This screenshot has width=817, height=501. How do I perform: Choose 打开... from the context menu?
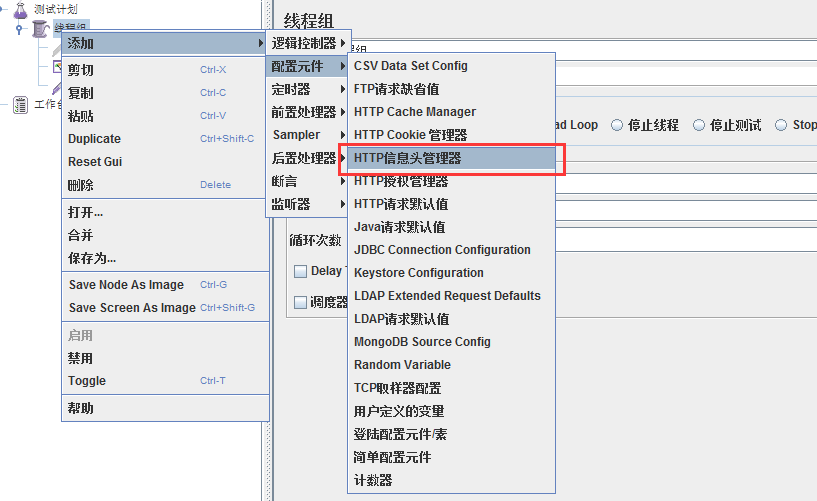pyautogui.click(x=165, y=212)
